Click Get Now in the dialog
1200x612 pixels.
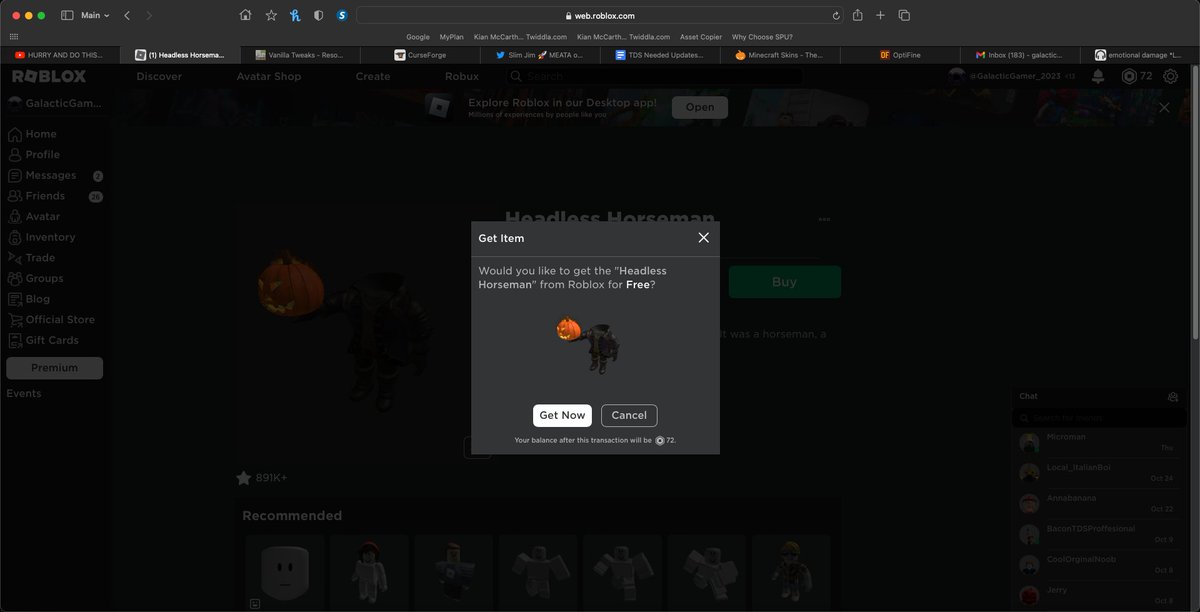pos(562,415)
